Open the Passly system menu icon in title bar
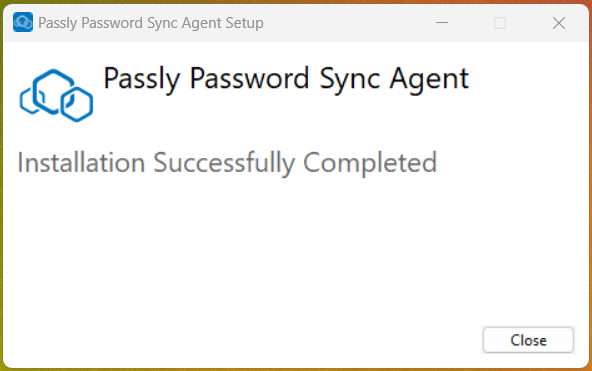 click(23, 23)
